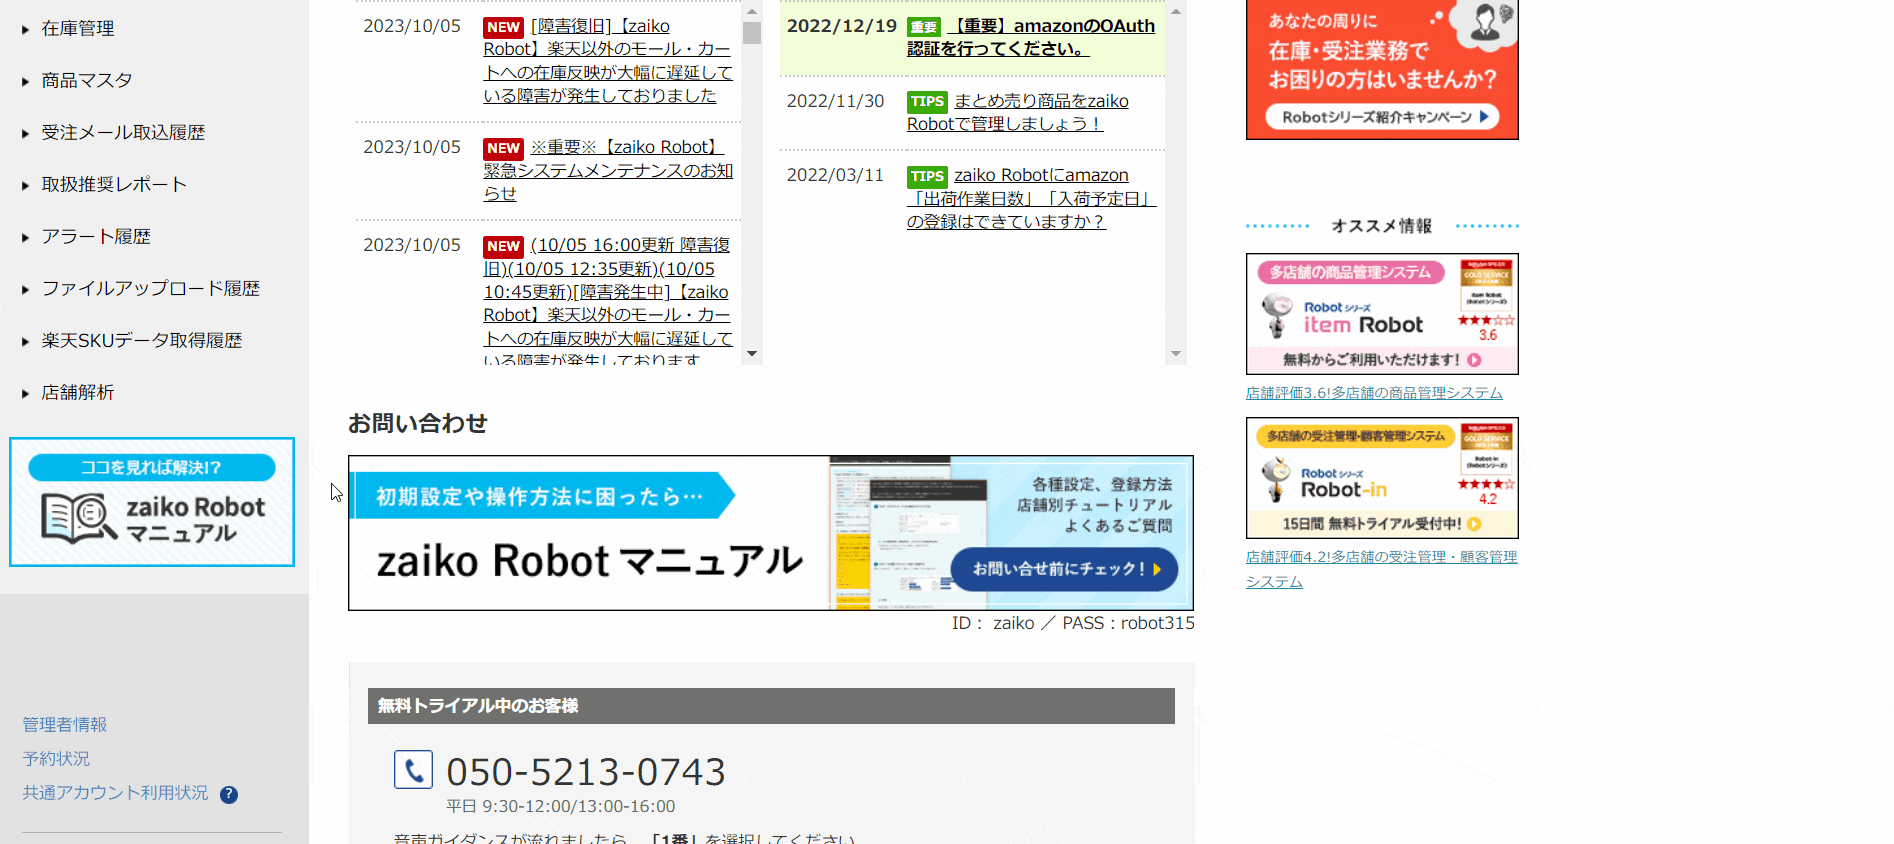Click the news list scroll-up arrow

point(752,11)
